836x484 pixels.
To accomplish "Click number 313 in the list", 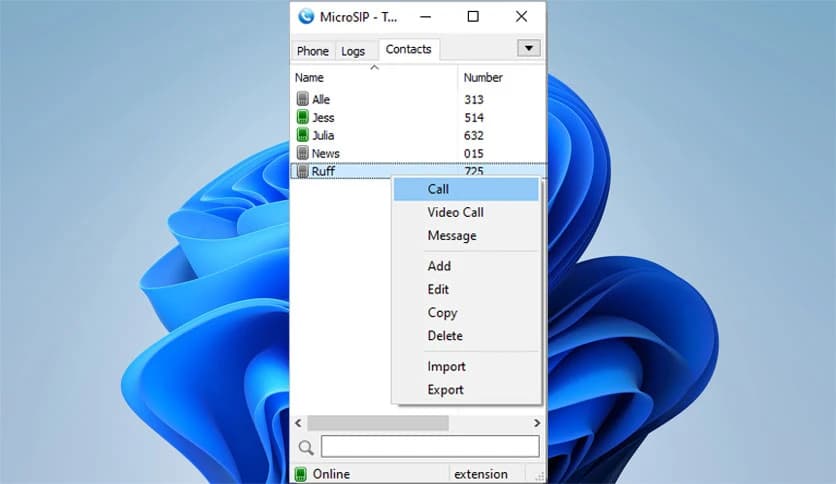I will coord(473,100).
